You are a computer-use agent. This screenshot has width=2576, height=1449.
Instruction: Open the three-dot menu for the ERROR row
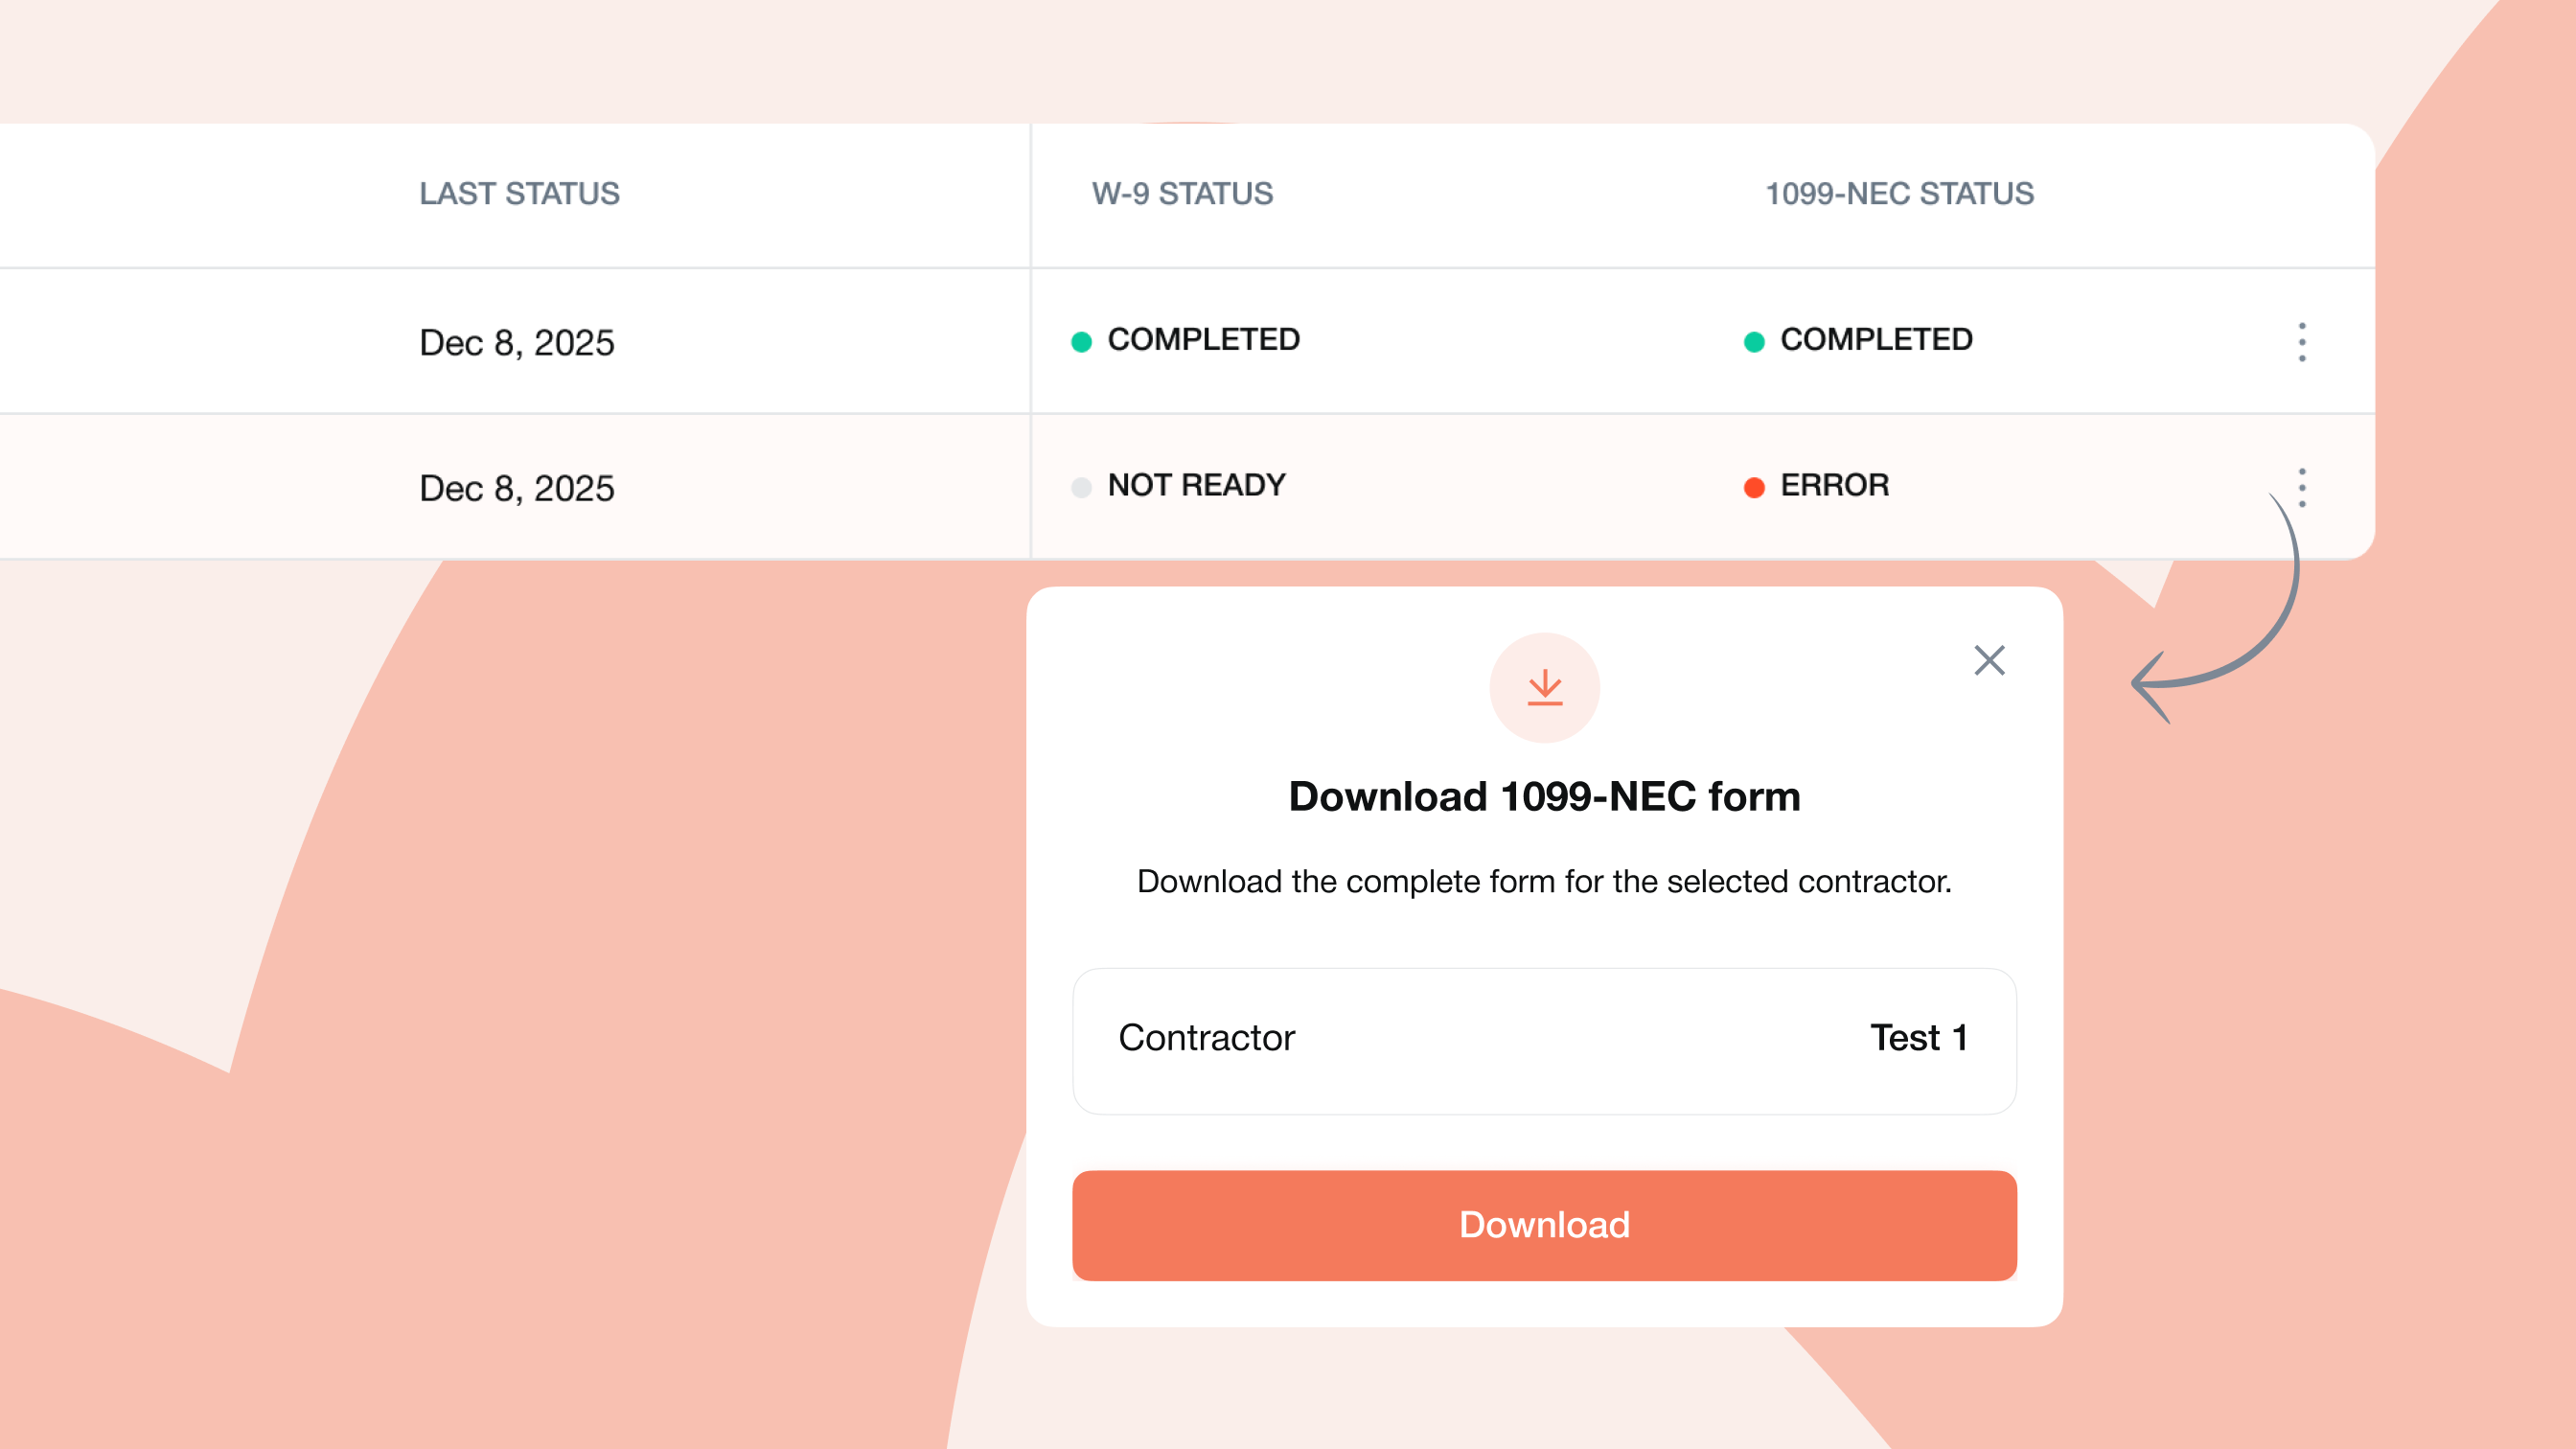pos(2301,488)
